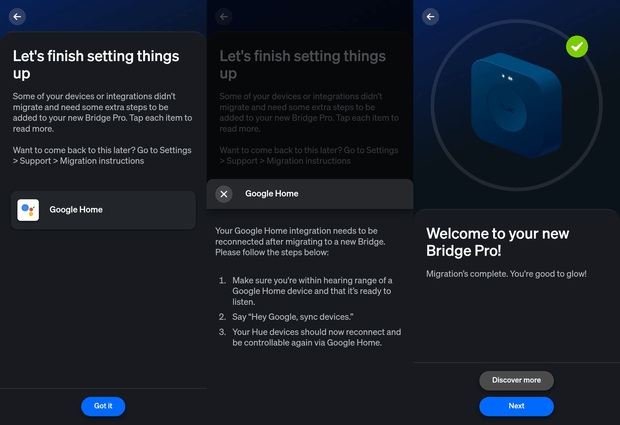620x425 pixels.
Task: Select step 3 about Hue devices reconnecting
Action: (x=316, y=337)
